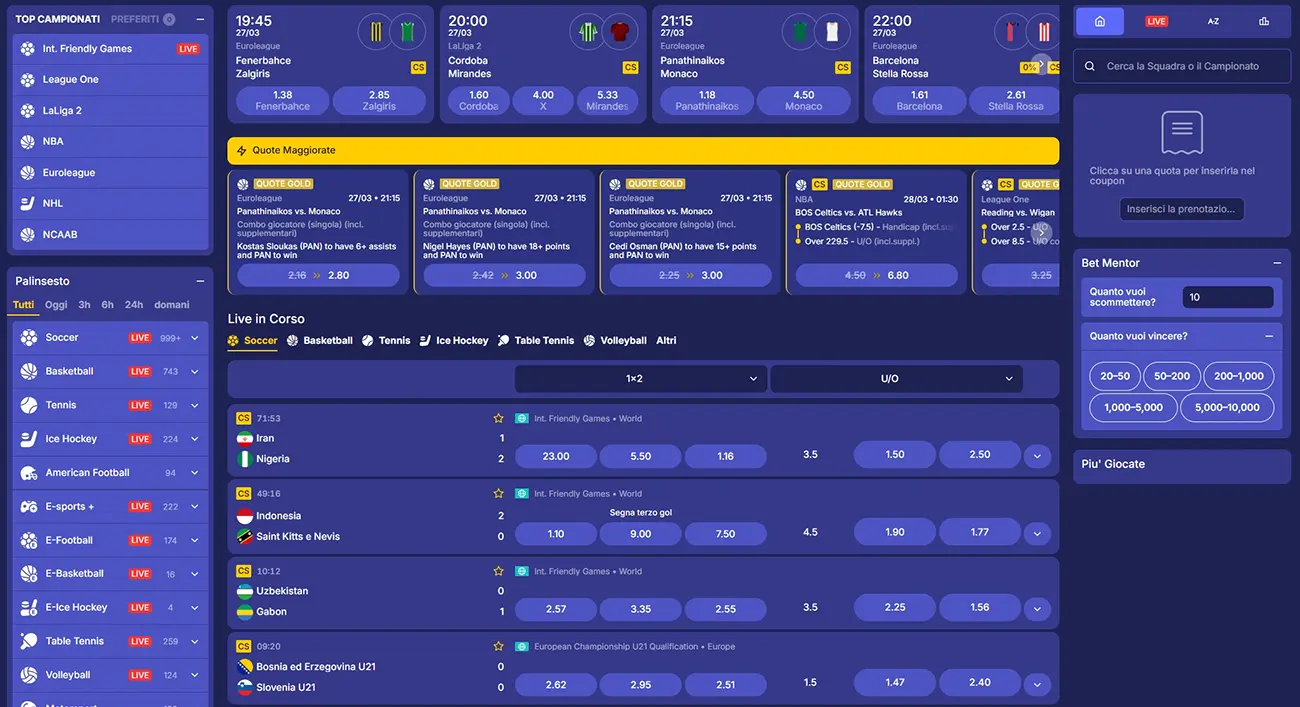Click the Quanto vuoi scommettere amount field
The image size is (1300, 707).
coord(1227,297)
